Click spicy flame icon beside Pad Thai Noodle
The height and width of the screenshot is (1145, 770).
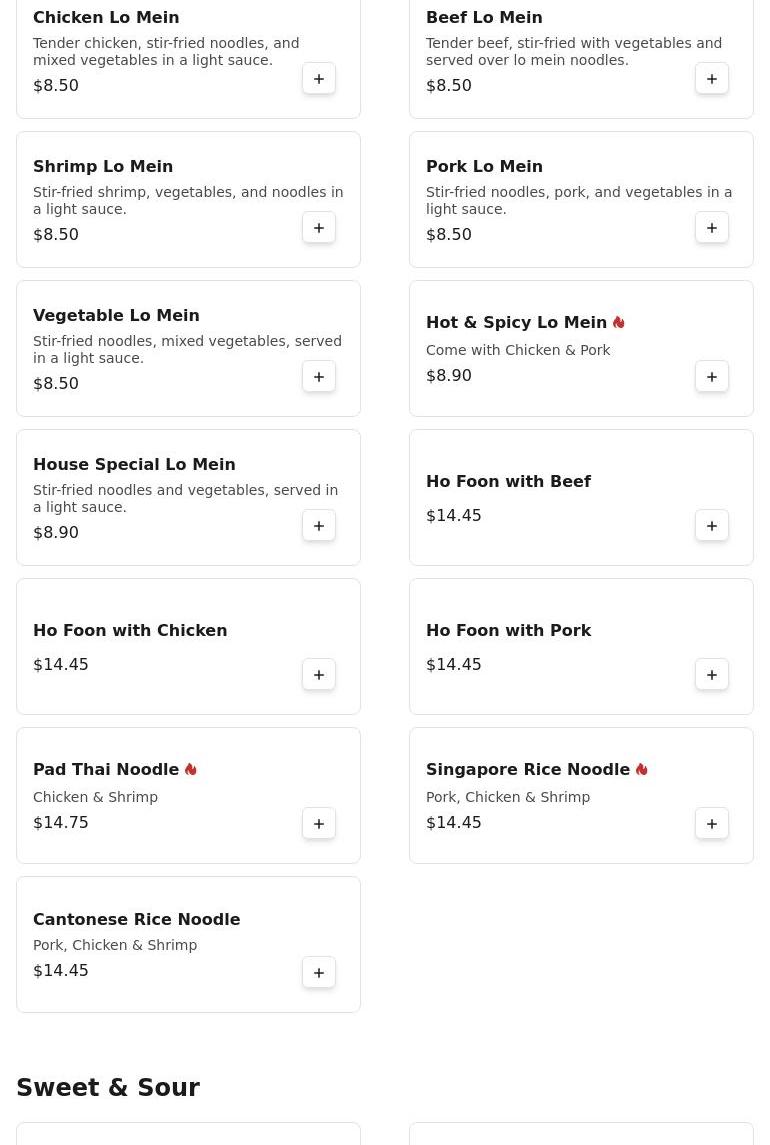click(x=191, y=770)
